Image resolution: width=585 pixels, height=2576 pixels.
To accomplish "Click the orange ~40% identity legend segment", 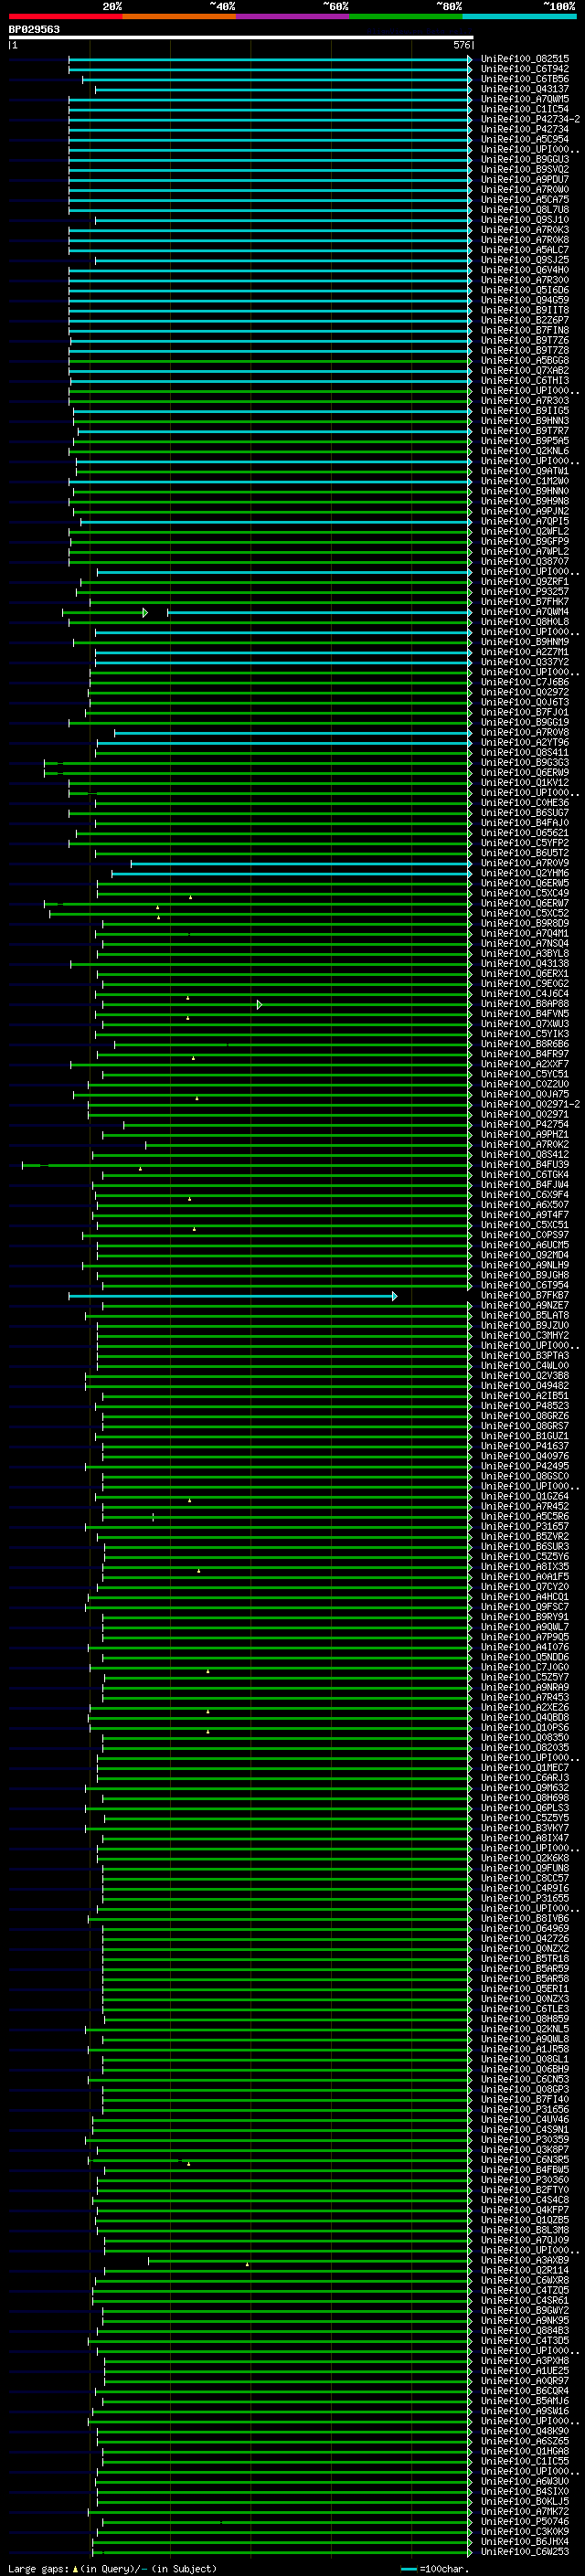I will [x=179, y=16].
